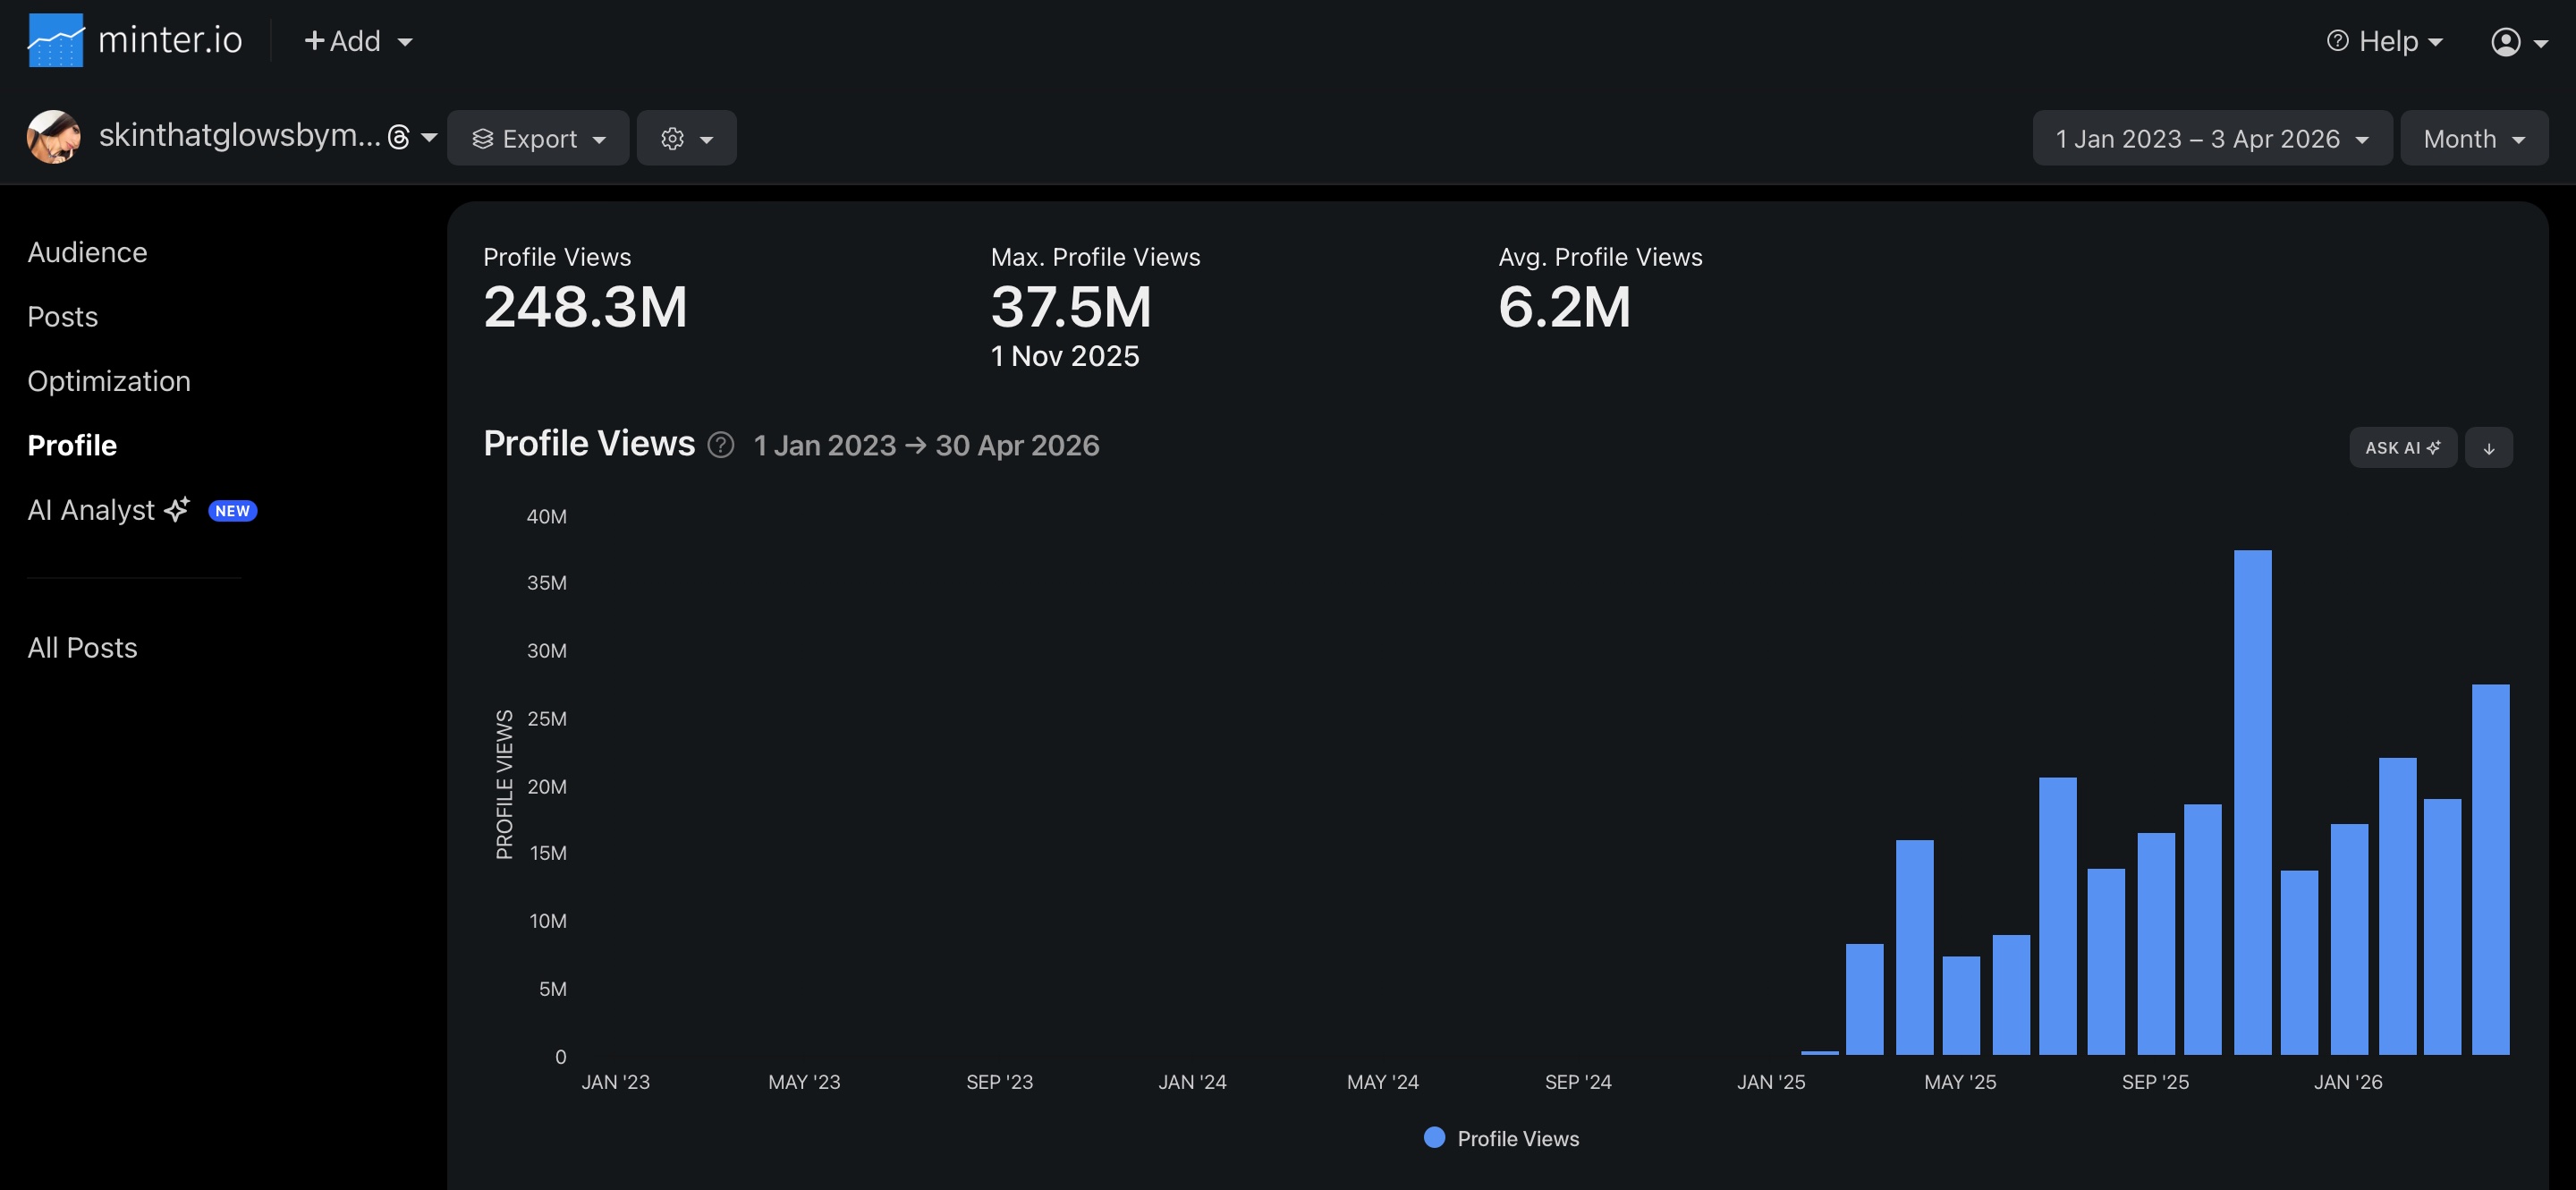2576x1190 pixels.
Task: Open the Add menu
Action: [x=358, y=41]
